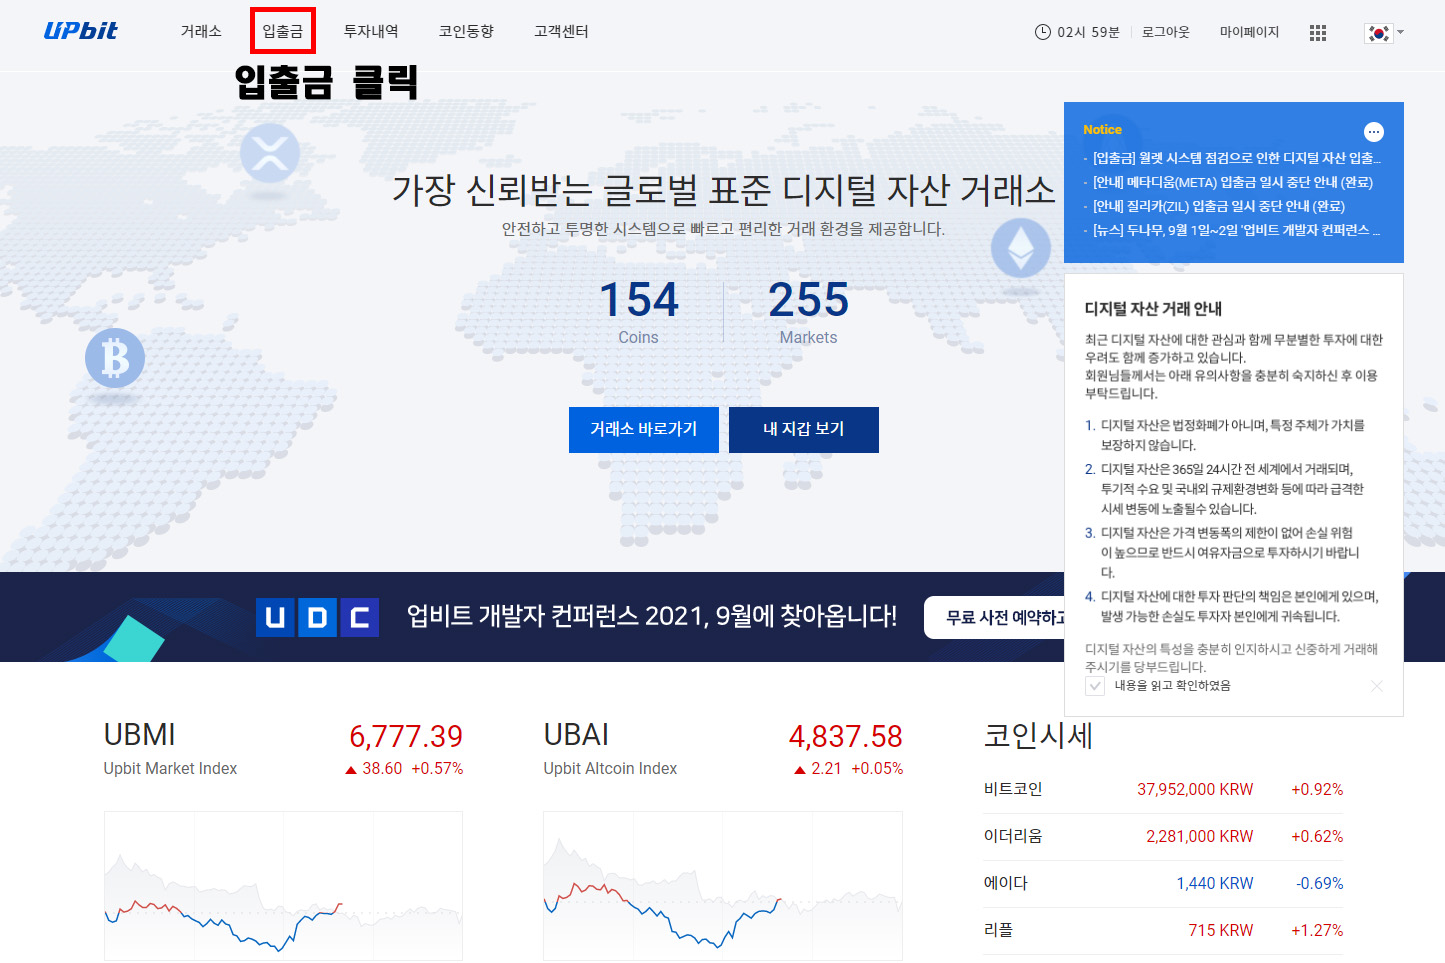Image resolution: width=1445 pixels, height=963 pixels.
Task: Click the 거래소 바로가기 button
Action: click(x=644, y=430)
